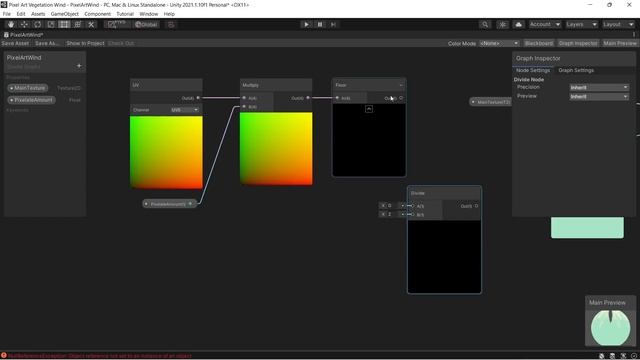This screenshot has width=640, height=360.
Task: Select the Rect transform tool
Action: (x=64, y=24)
